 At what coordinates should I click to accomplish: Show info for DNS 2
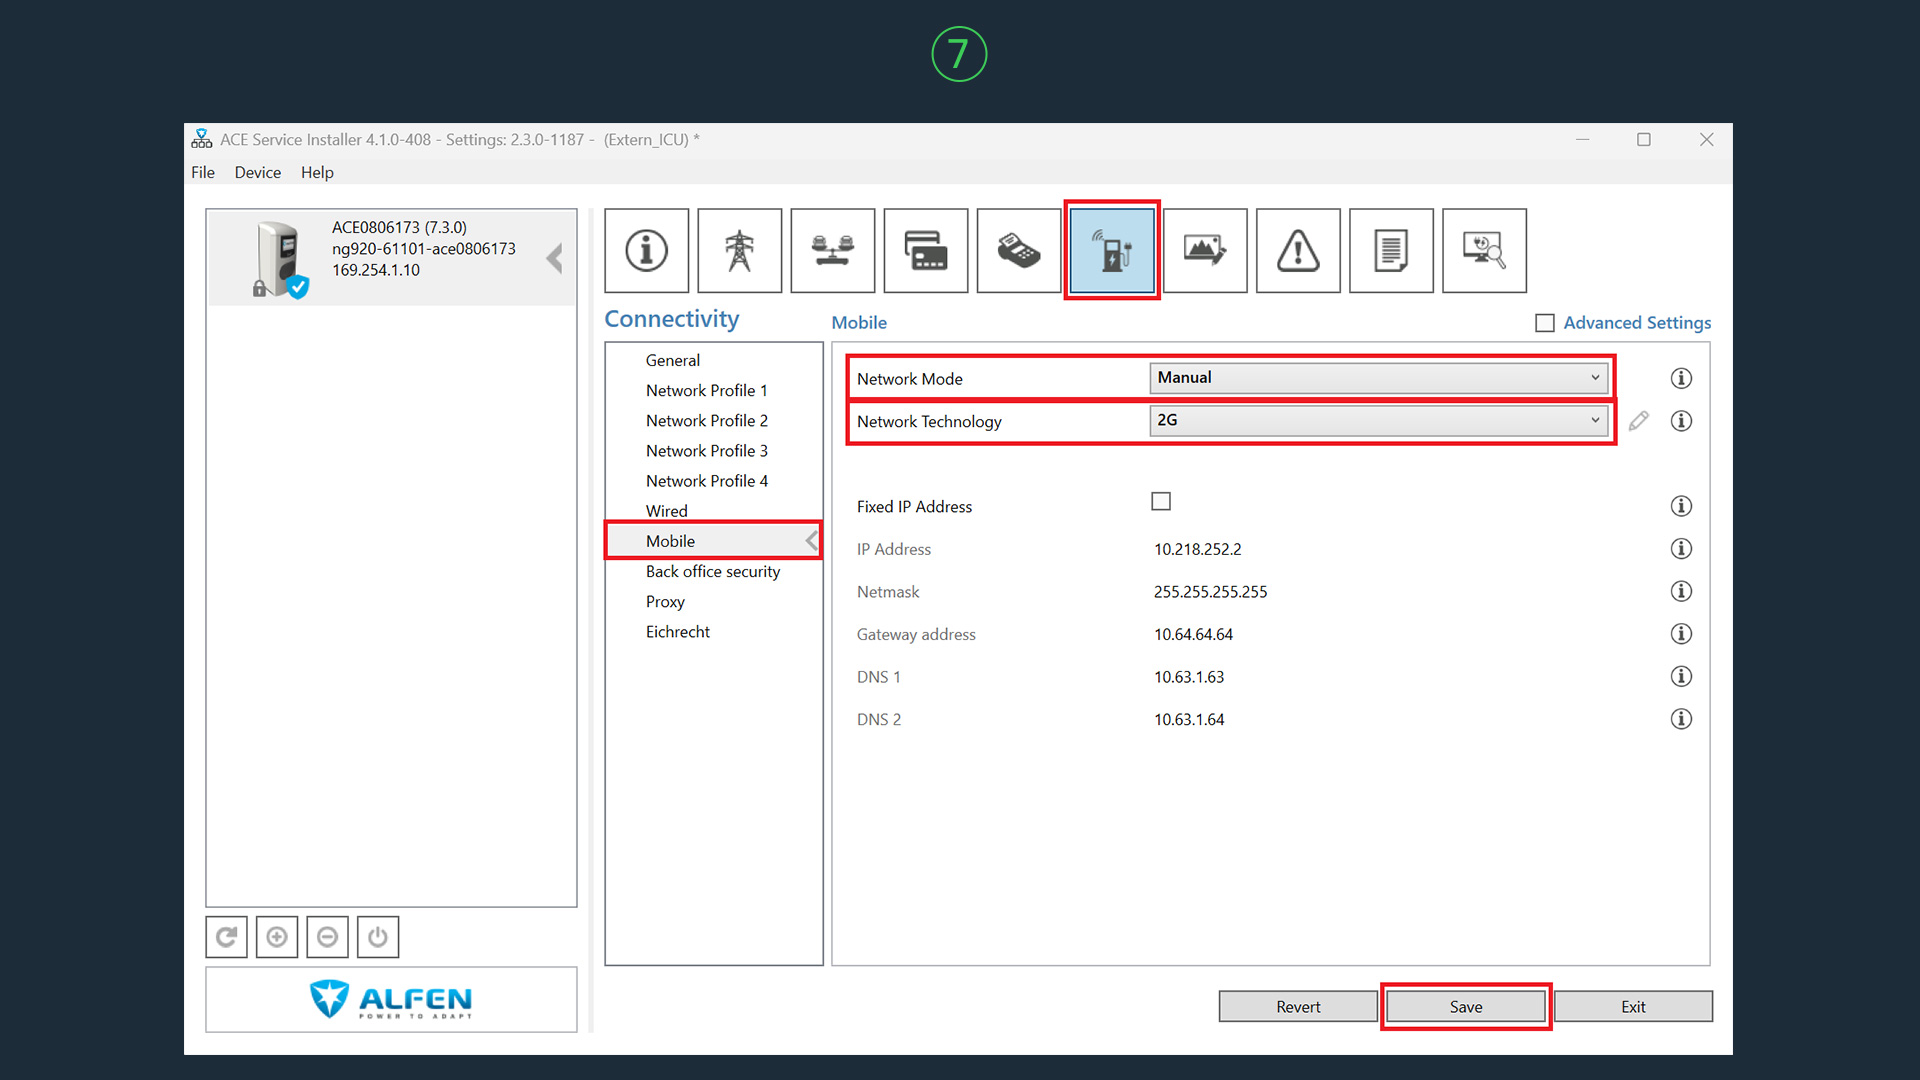coord(1681,719)
